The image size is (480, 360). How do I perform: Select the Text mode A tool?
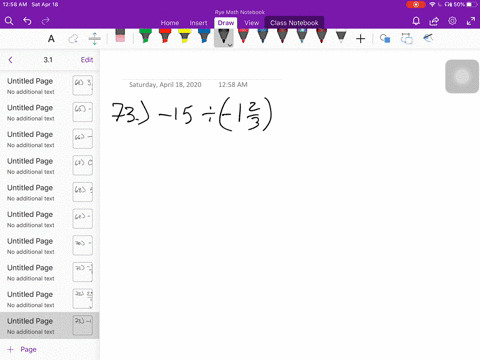point(51,39)
